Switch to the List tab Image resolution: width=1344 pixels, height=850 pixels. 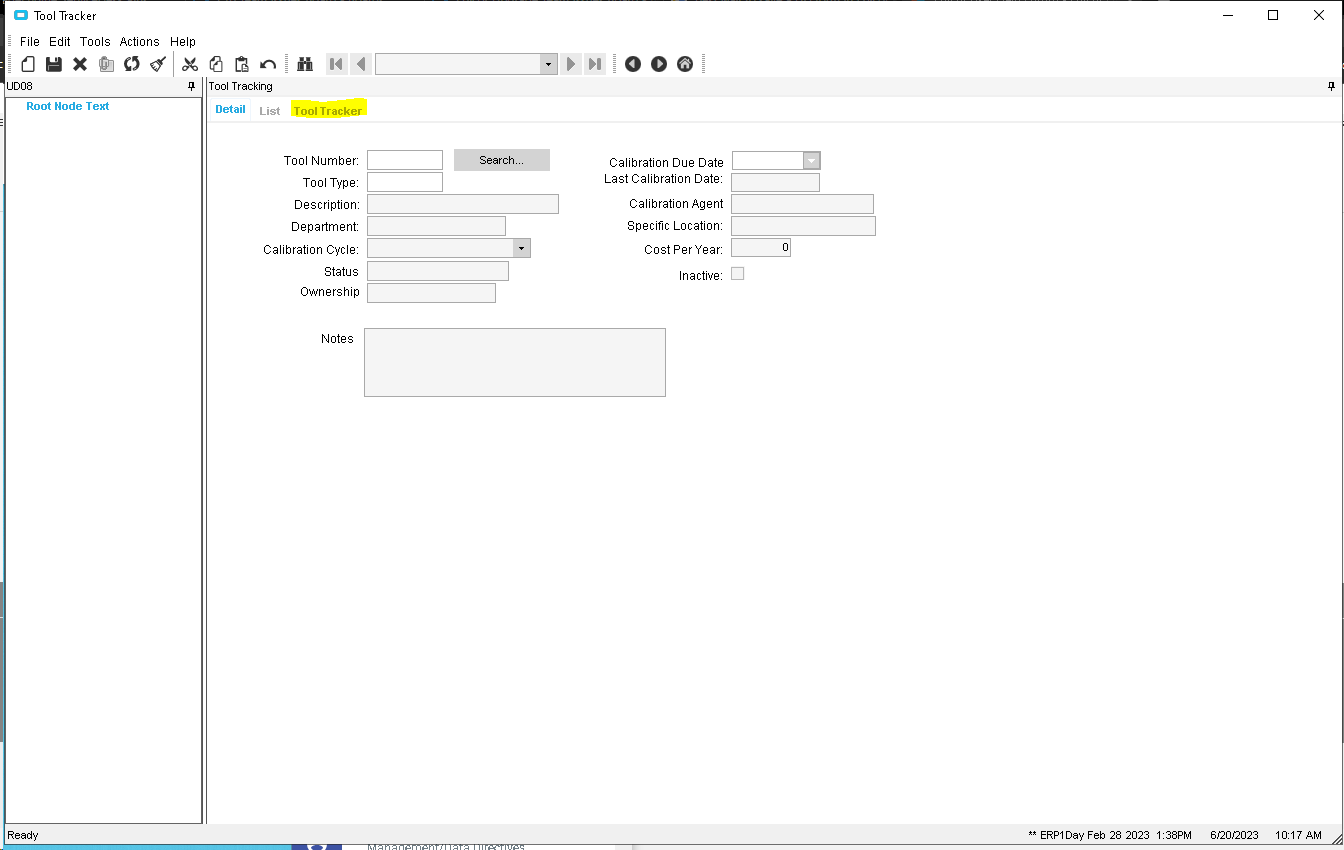(x=270, y=111)
